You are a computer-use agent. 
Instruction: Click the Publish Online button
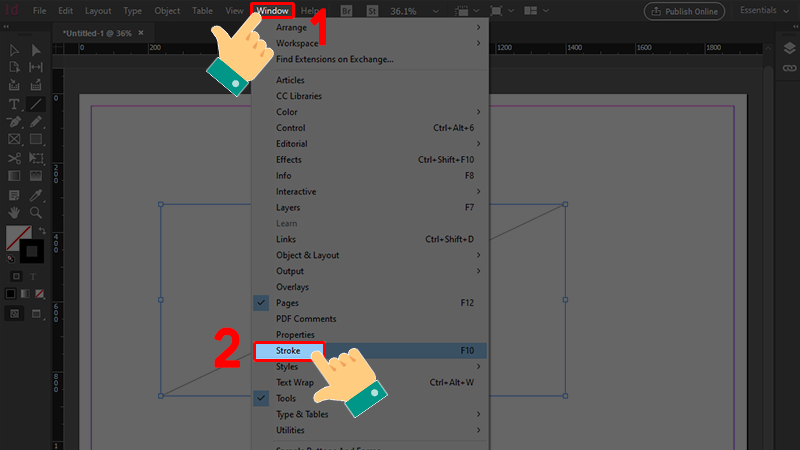pos(684,11)
